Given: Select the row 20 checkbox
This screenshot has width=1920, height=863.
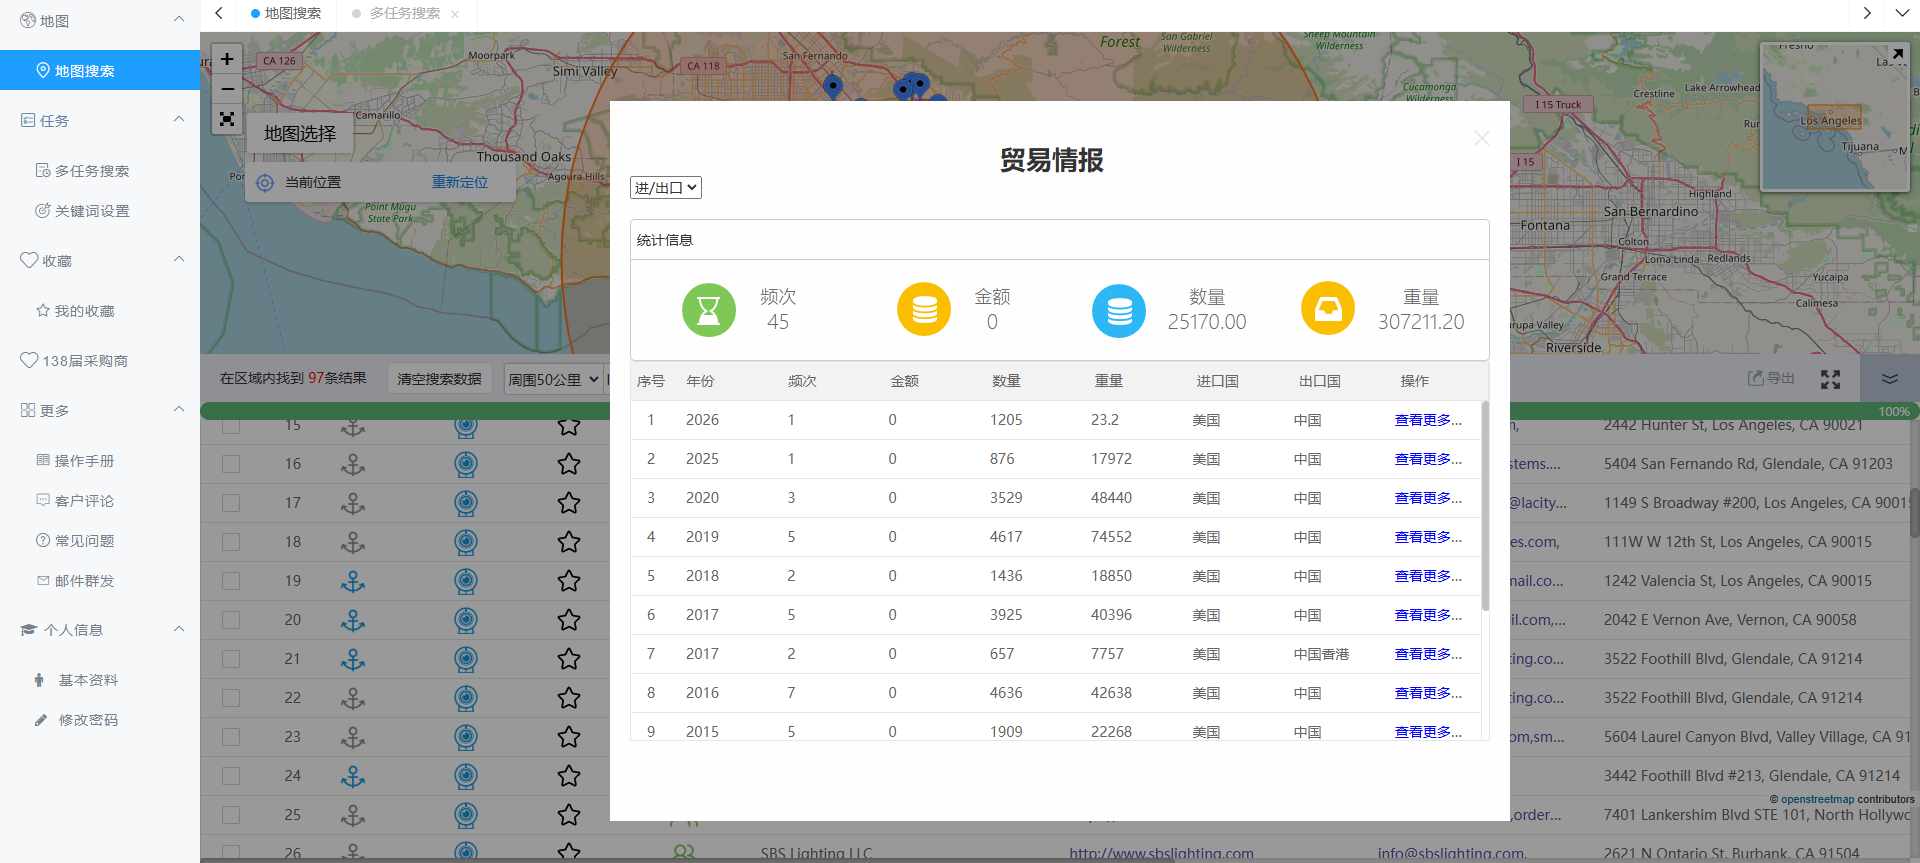Looking at the screenshot, I should (231, 620).
